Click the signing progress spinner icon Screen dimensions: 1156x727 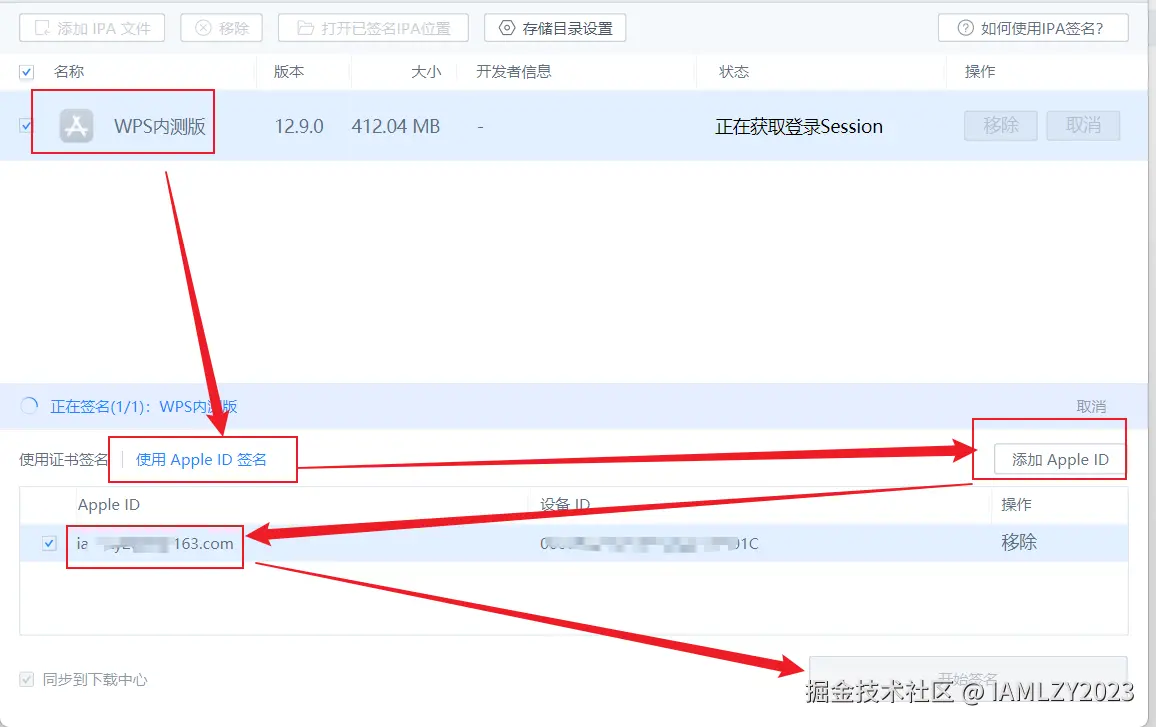coord(29,406)
